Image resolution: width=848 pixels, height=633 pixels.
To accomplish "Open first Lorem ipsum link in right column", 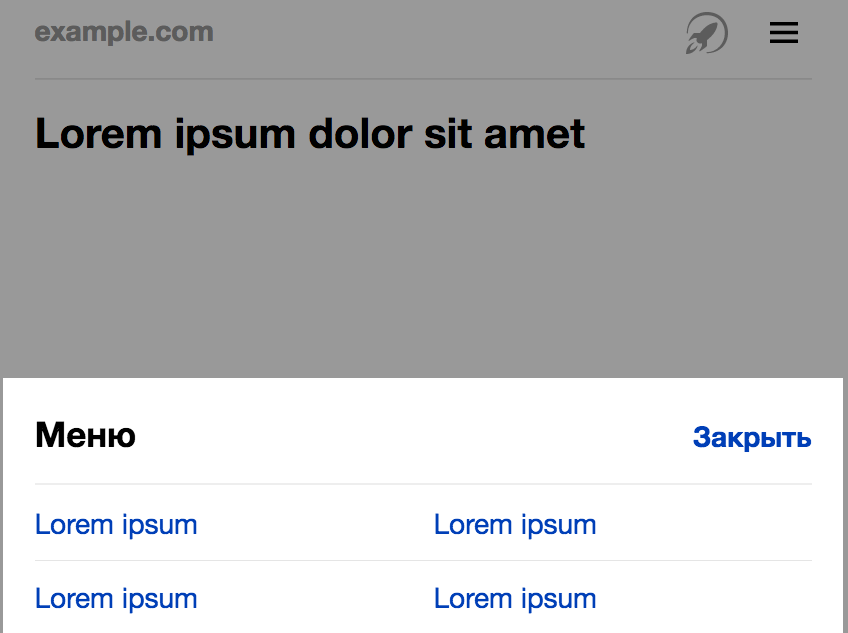I will tap(515, 524).
